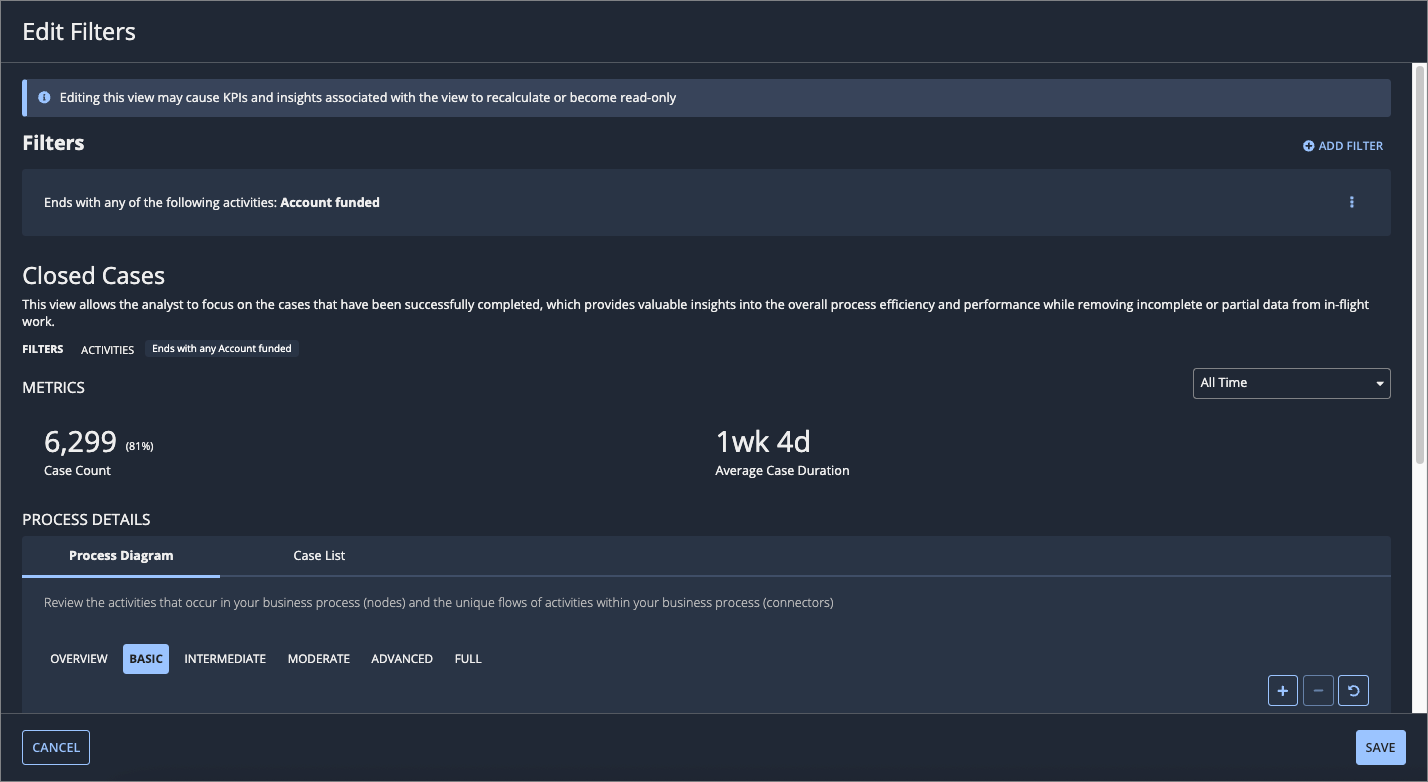Open the Process Diagram tab
The image size is (1428, 782).
click(x=121, y=556)
